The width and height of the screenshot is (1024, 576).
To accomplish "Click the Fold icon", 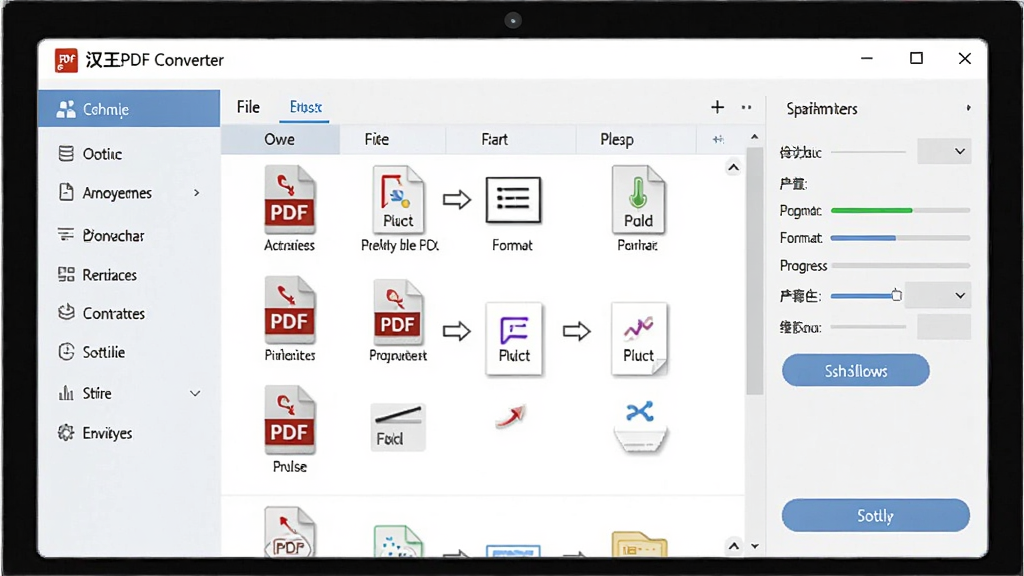I will point(398,427).
